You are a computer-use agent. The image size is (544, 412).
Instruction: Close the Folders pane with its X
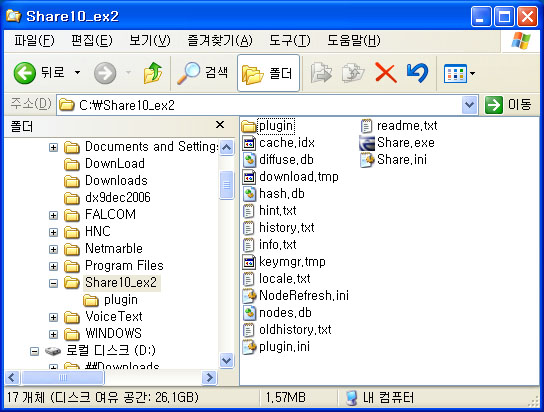[x=220, y=125]
